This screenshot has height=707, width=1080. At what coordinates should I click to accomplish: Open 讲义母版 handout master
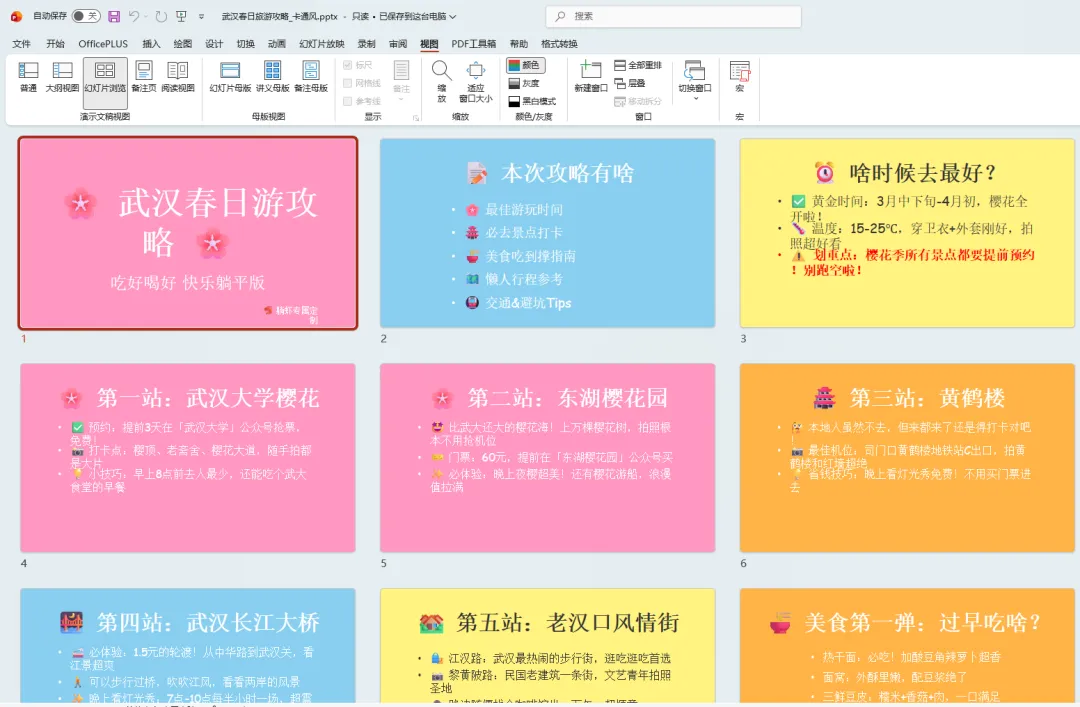(273, 76)
